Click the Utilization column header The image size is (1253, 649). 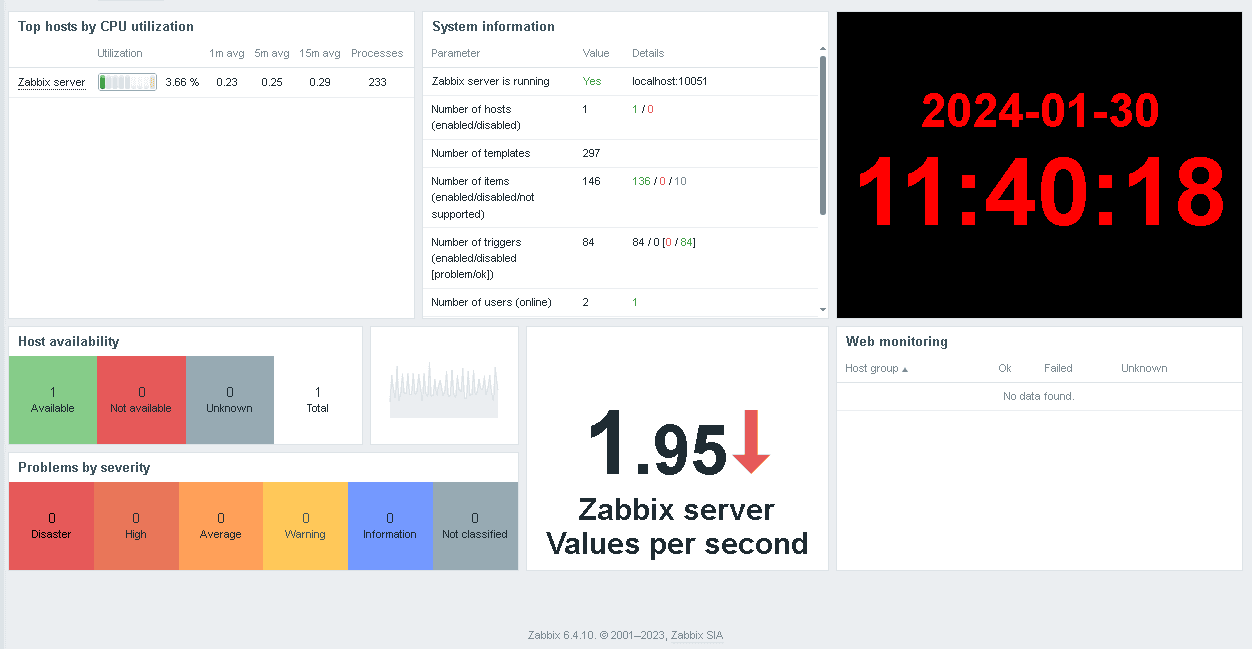pyautogui.click(x=120, y=53)
